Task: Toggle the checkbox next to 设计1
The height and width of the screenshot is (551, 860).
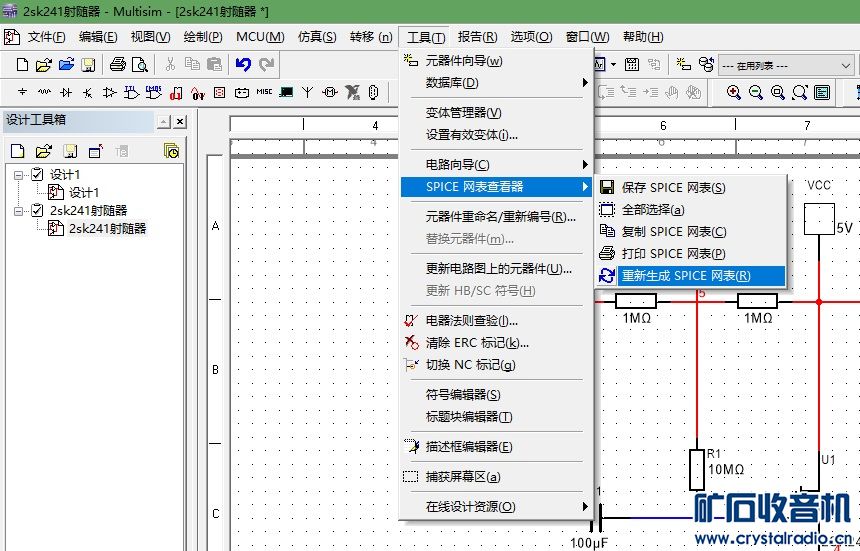Action: coord(38,175)
